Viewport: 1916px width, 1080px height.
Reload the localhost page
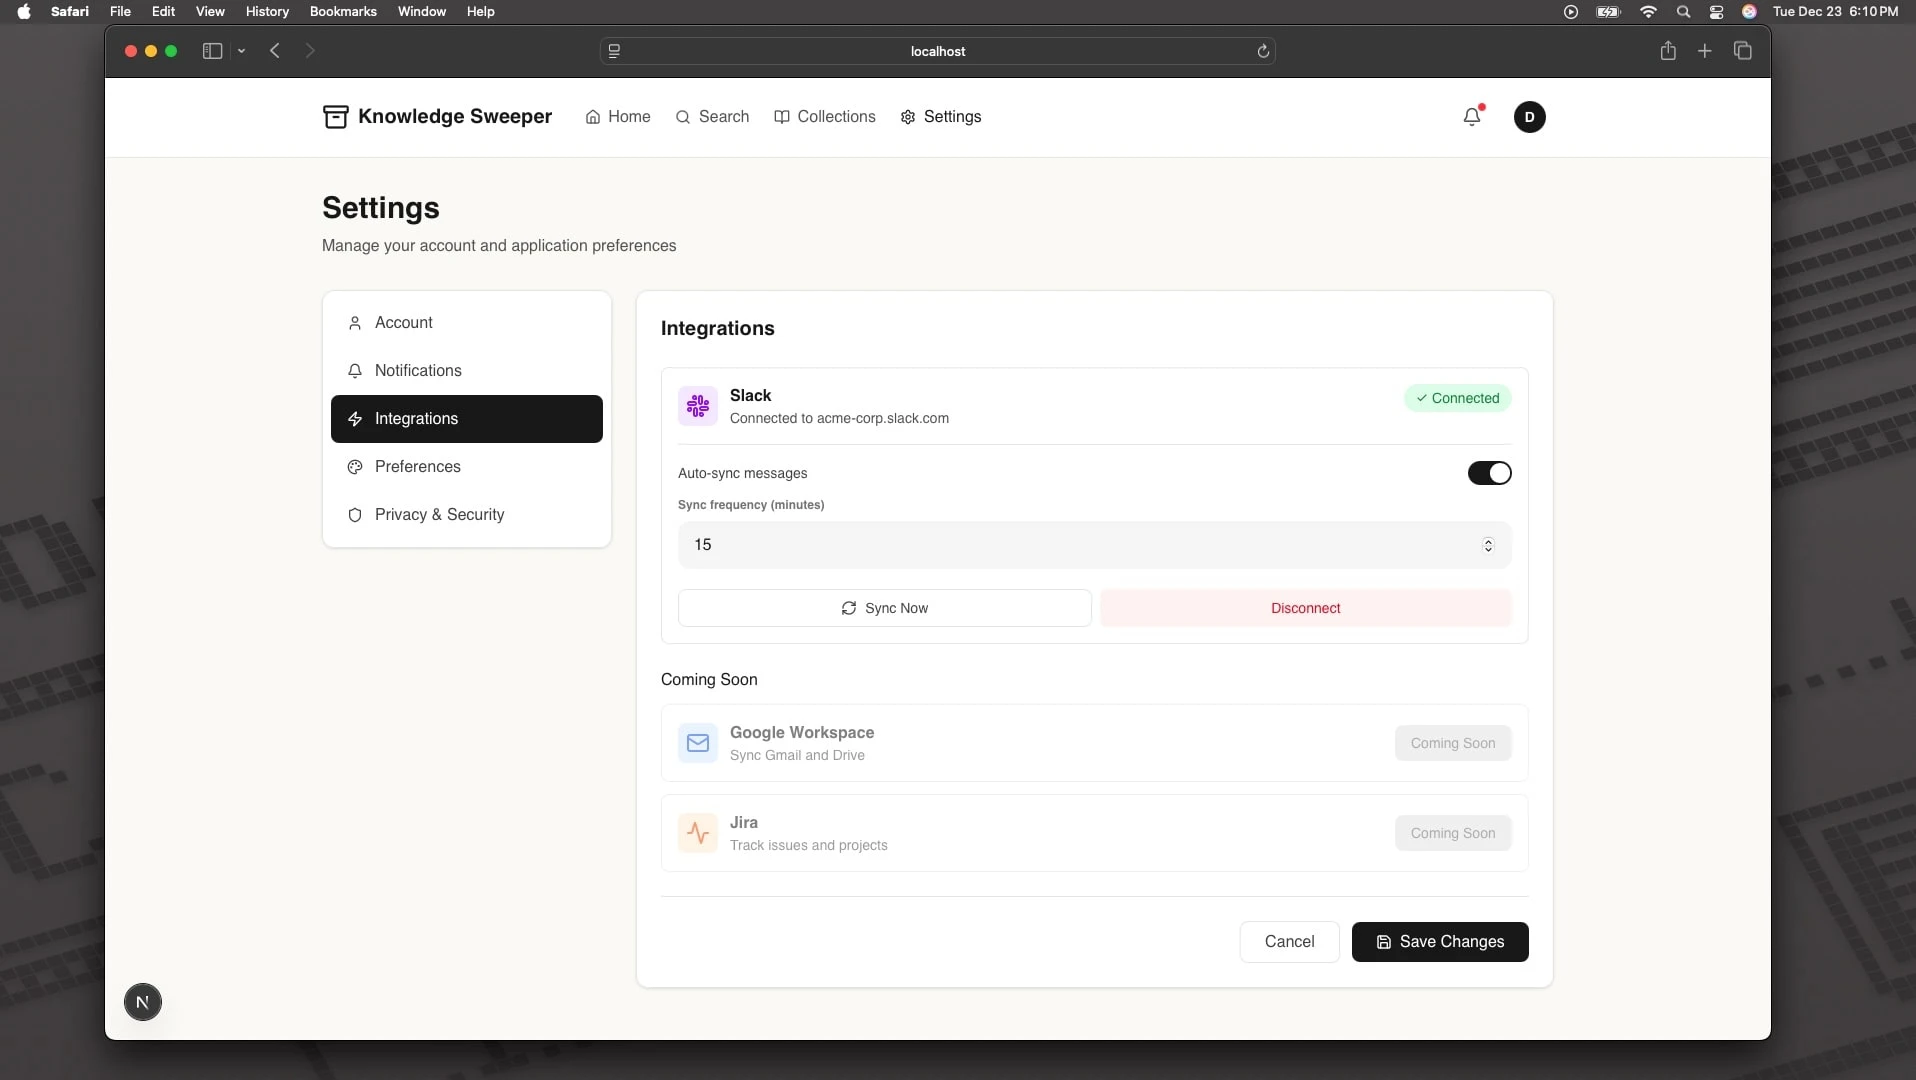1263,51
